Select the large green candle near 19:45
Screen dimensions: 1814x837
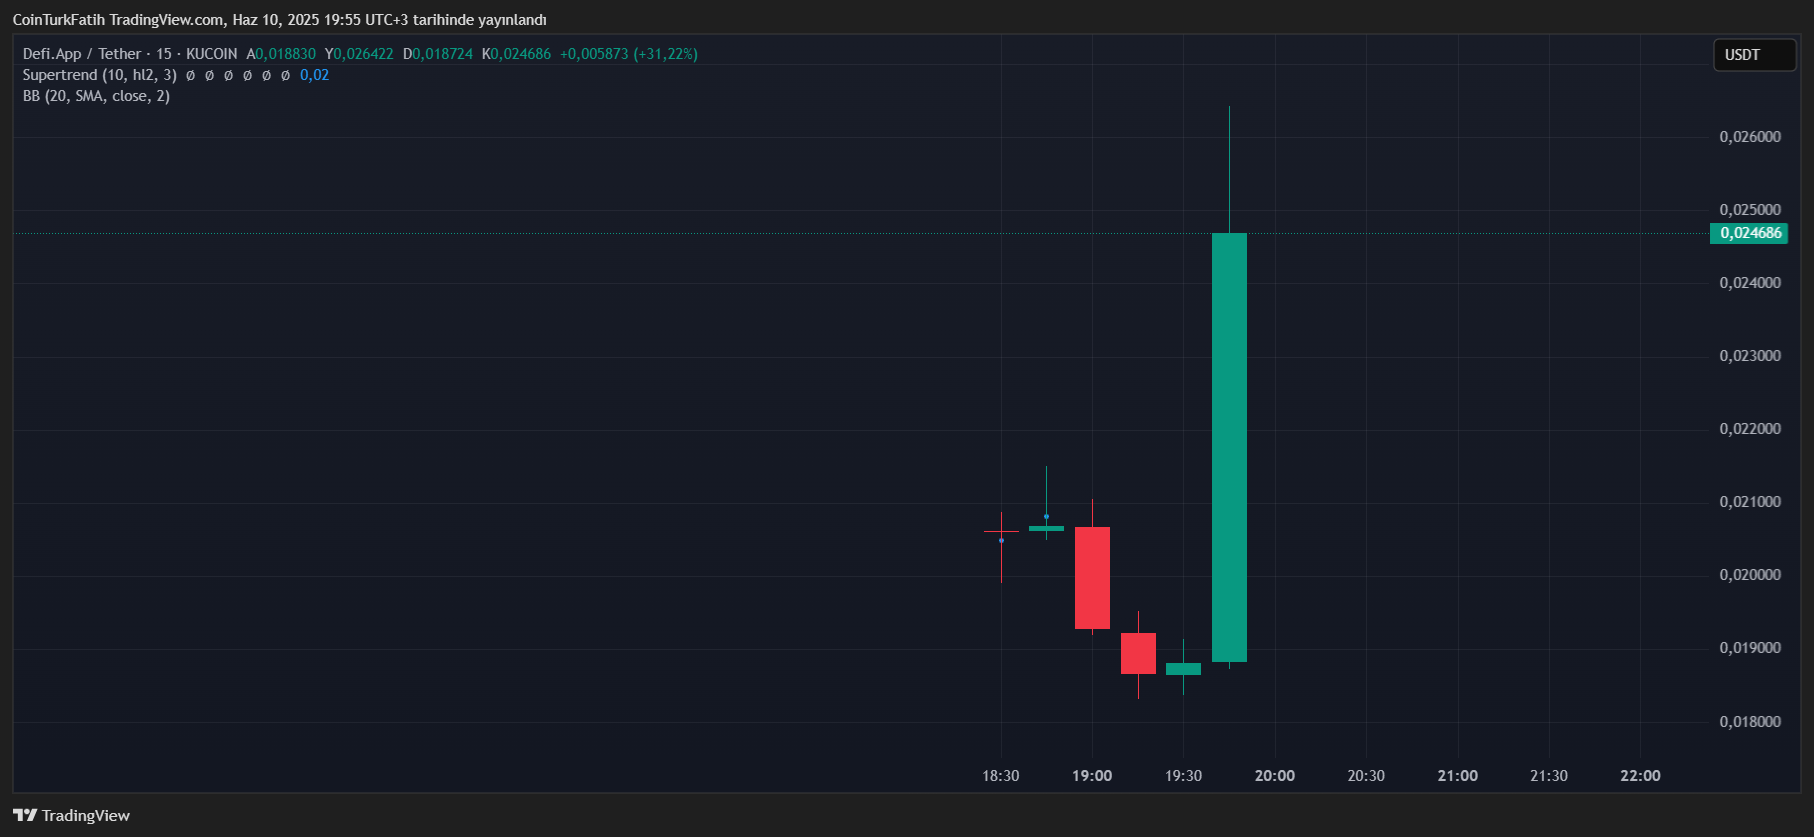click(1229, 447)
